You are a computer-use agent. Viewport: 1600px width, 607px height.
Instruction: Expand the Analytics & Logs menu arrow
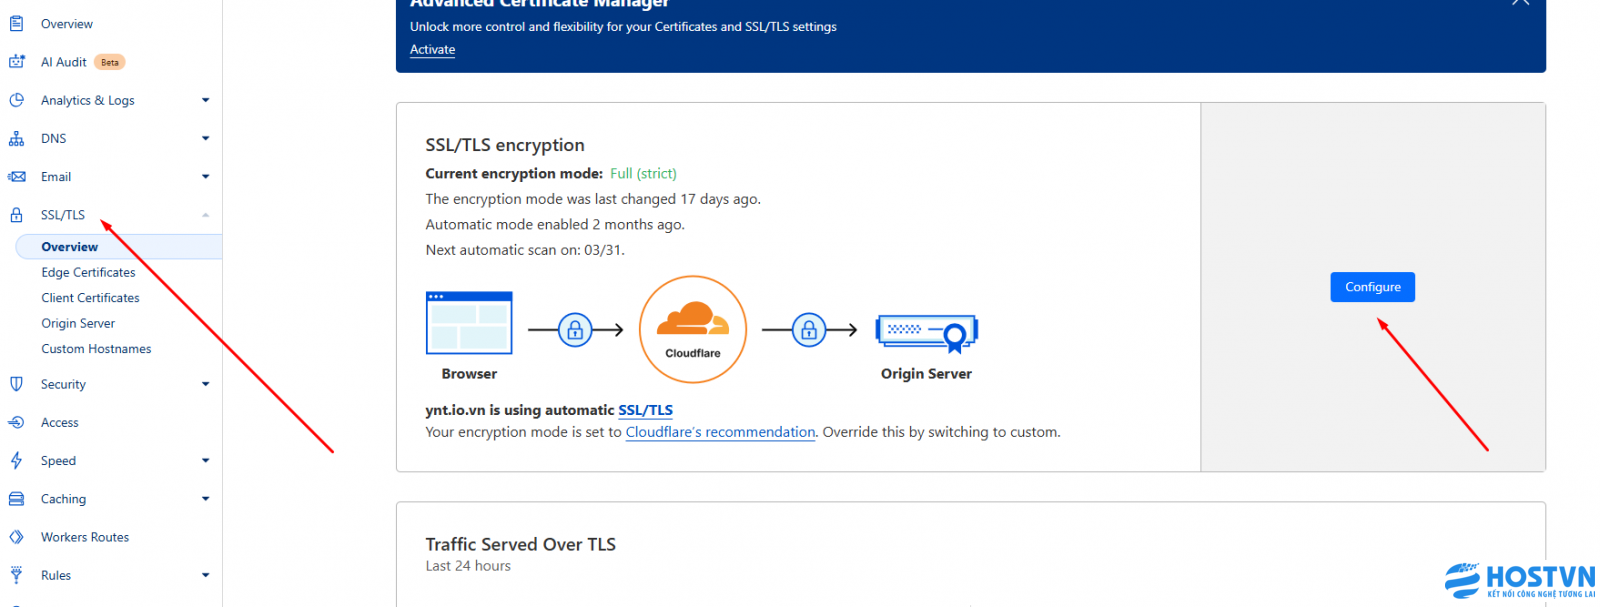205,100
